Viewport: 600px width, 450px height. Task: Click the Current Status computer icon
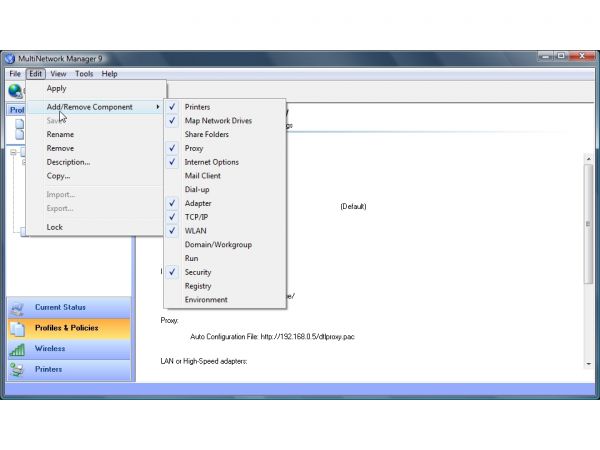click(17, 308)
